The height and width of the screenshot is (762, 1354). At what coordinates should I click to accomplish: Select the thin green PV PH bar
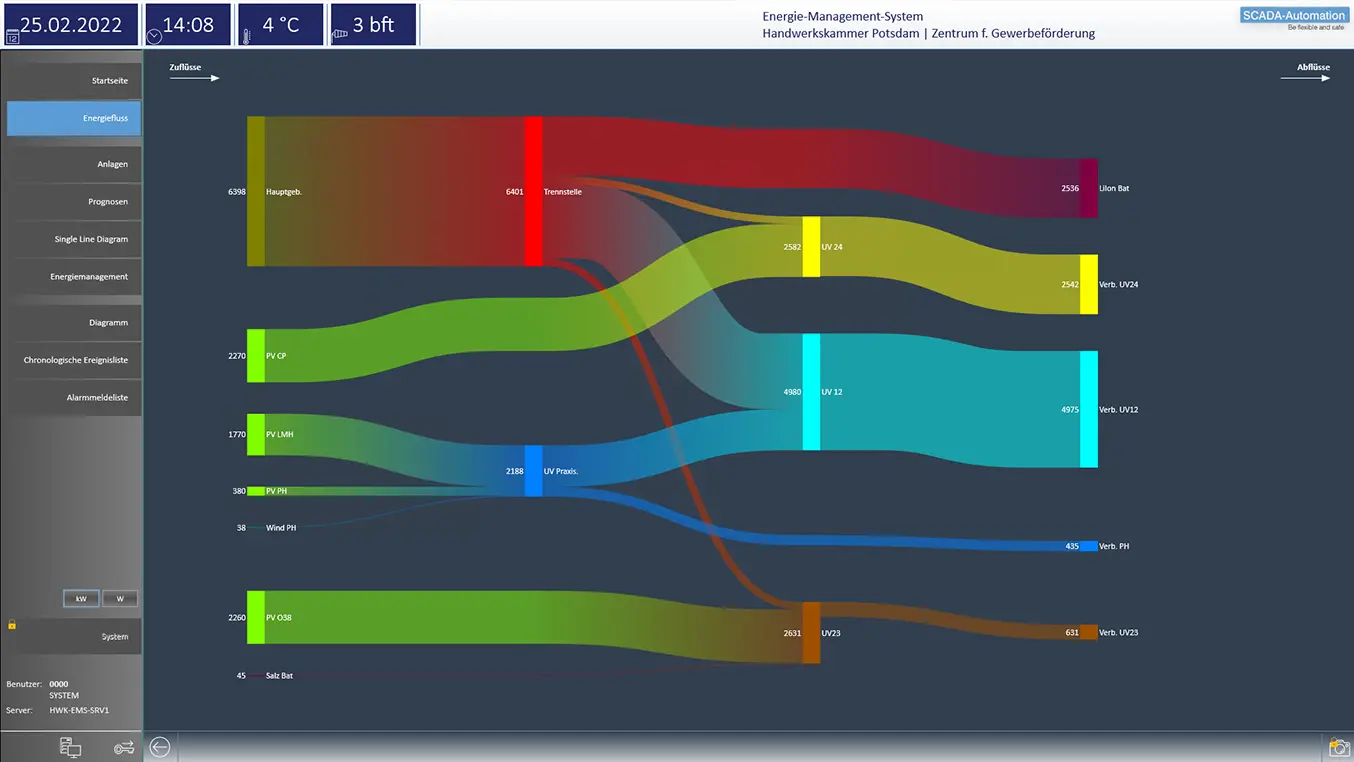[256, 491]
